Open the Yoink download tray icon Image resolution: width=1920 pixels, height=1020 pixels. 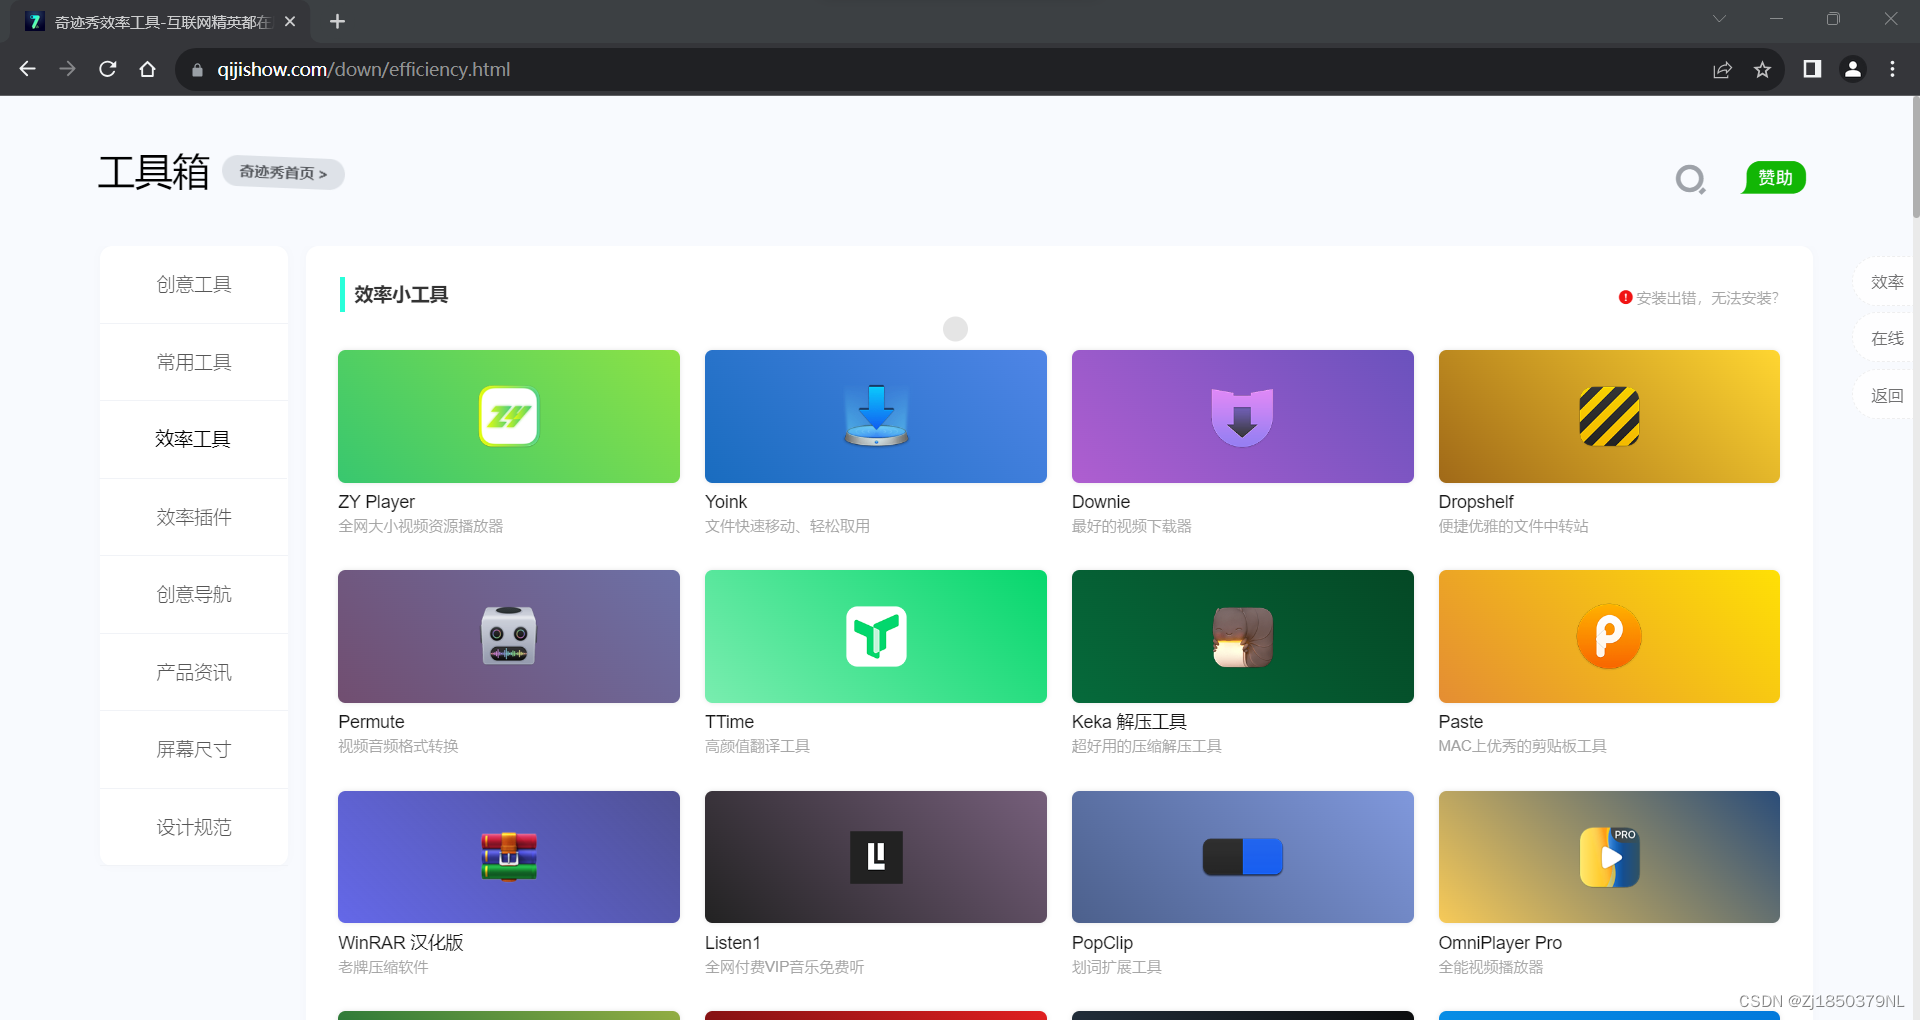click(876, 416)
